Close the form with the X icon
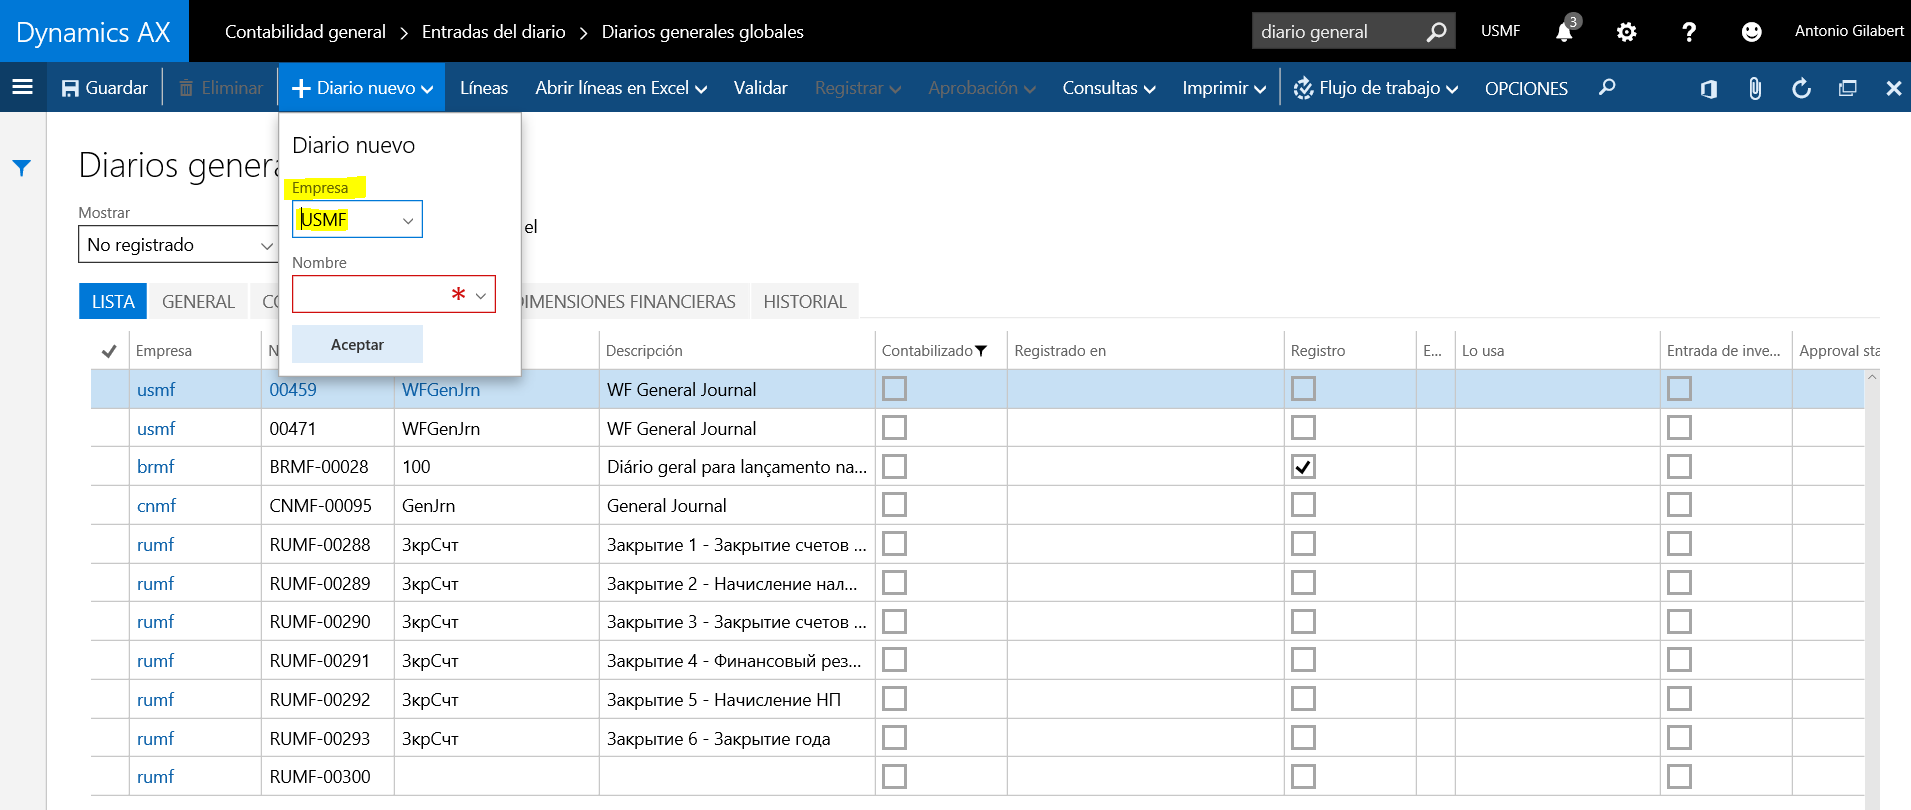 click(x=1893, y=88)
